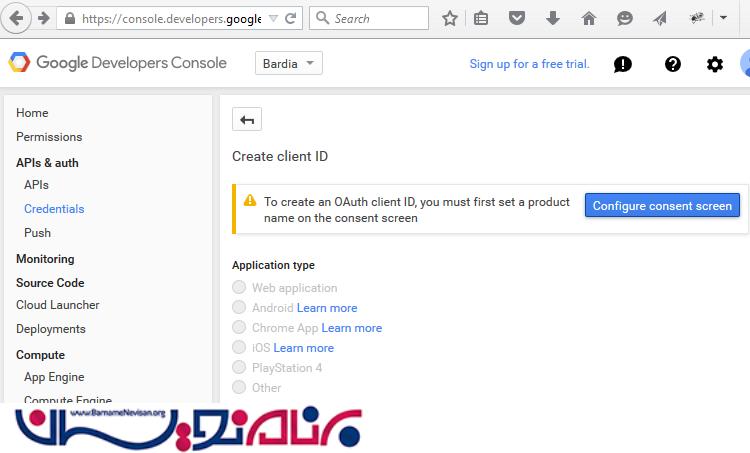This screenshot has height=453, width=750.
Task: Open the console feedback exclamation icon
Action: tap(622, 64)
